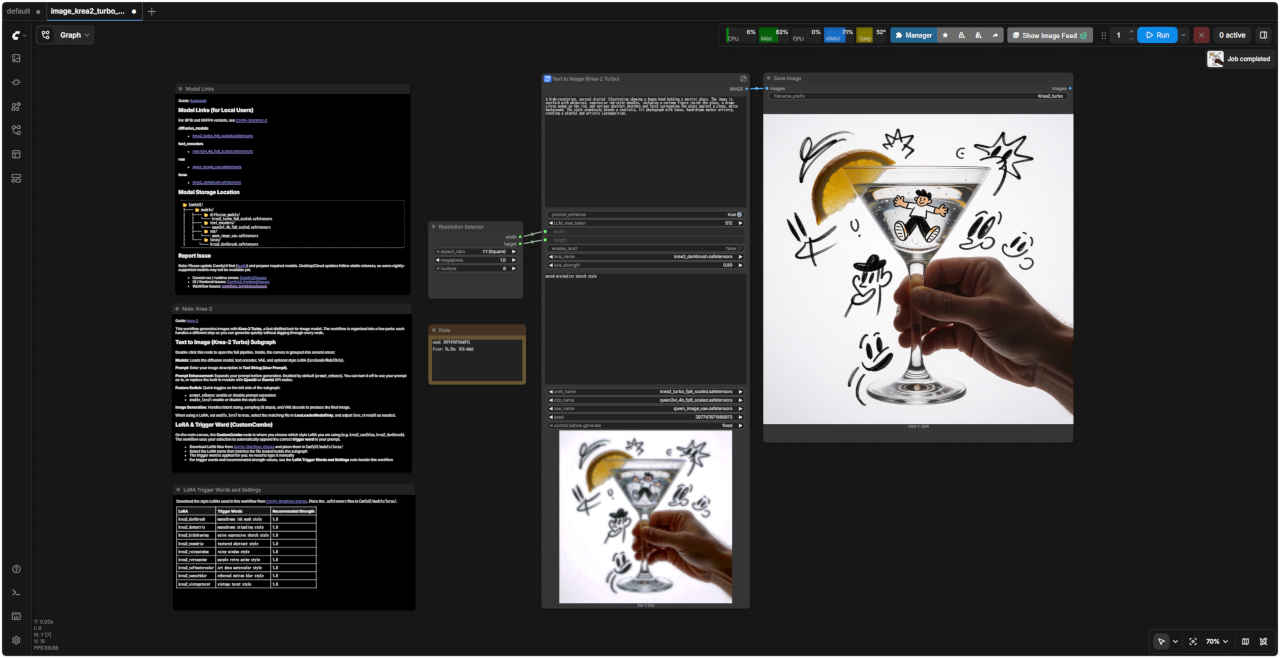Click the multiple value in Resolution Selector
The image size is (1280, 658).
click(475, 268)
